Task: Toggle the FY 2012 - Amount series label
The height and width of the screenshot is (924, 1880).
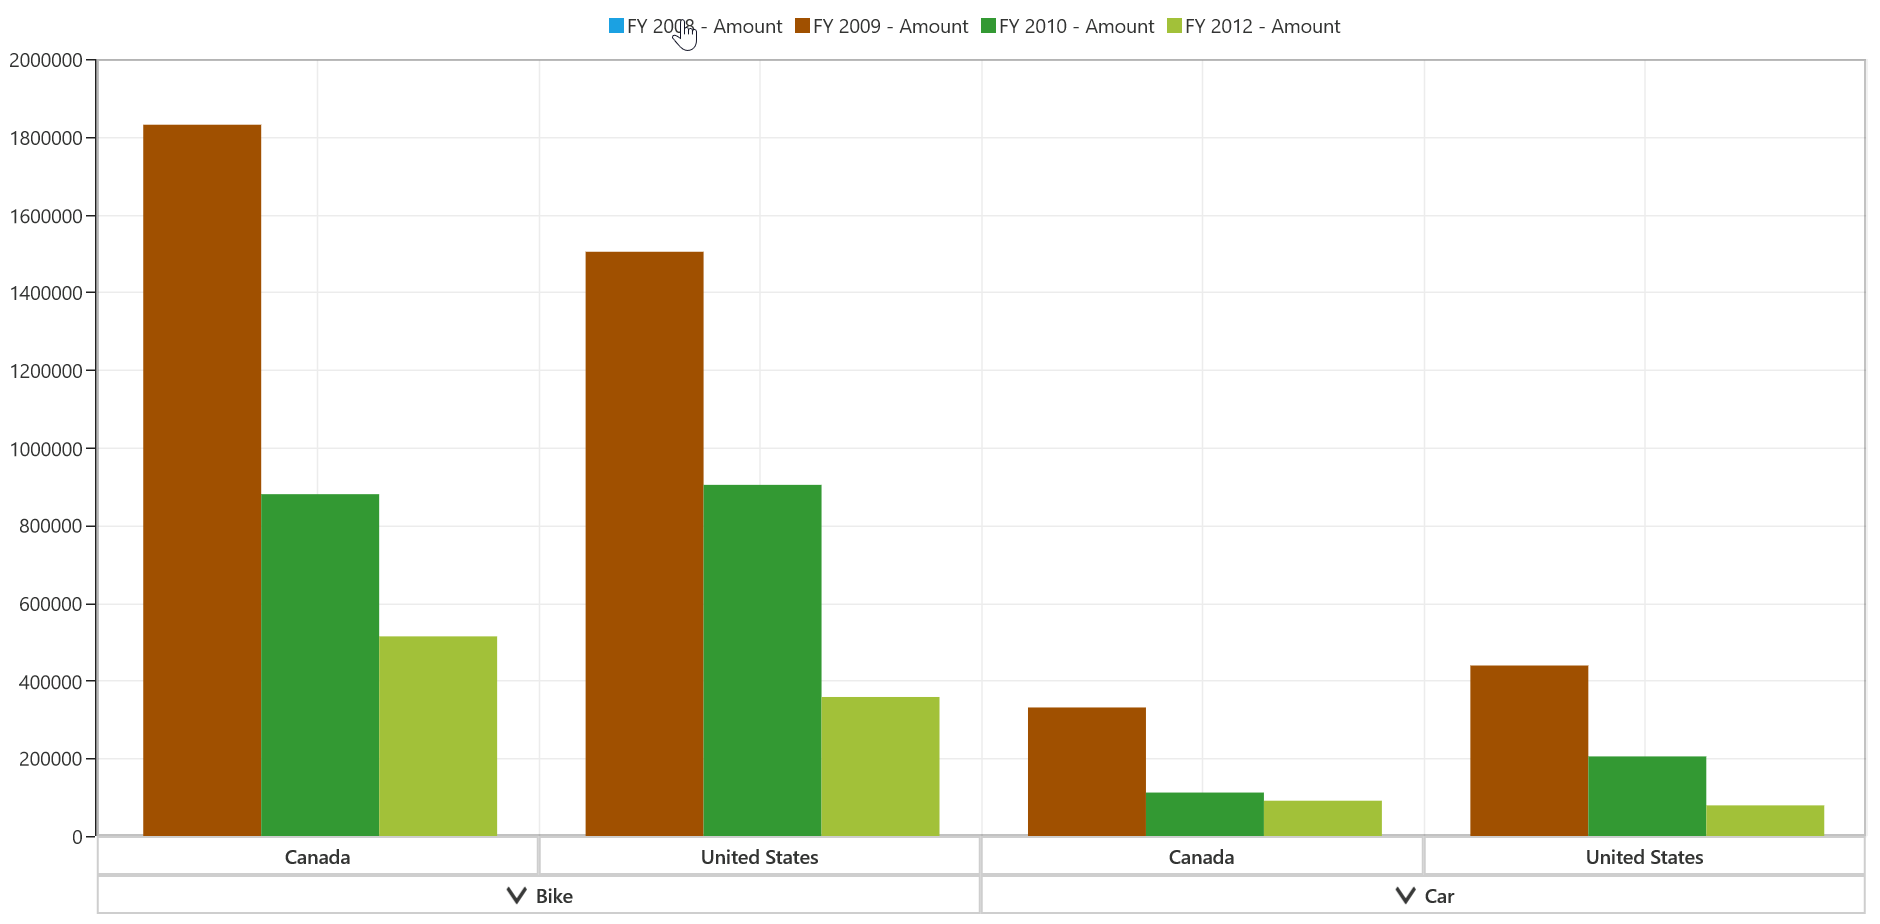Action: (x=1263, y=27)
